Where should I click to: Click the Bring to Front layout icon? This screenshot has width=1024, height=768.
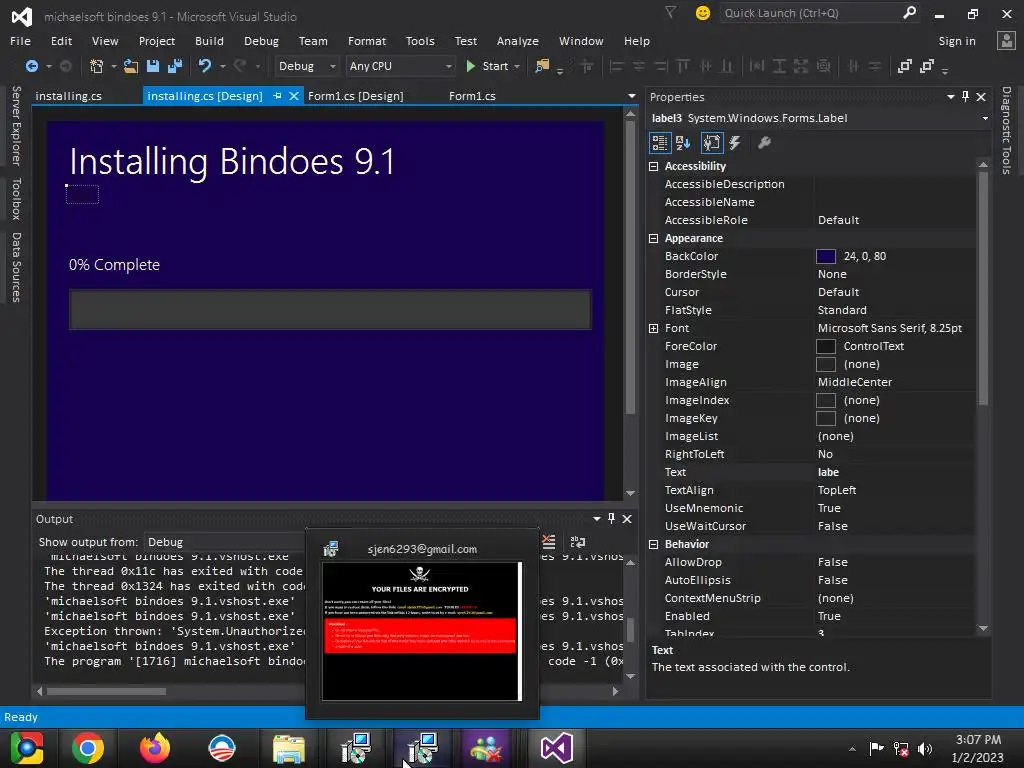(x=904, y=66)
